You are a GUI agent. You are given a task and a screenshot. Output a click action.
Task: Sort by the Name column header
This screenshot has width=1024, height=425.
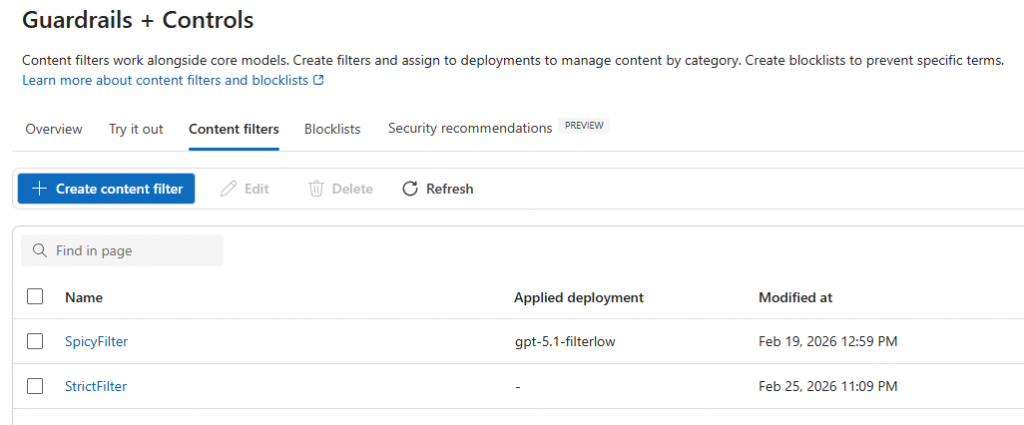(x=84, y=298)
